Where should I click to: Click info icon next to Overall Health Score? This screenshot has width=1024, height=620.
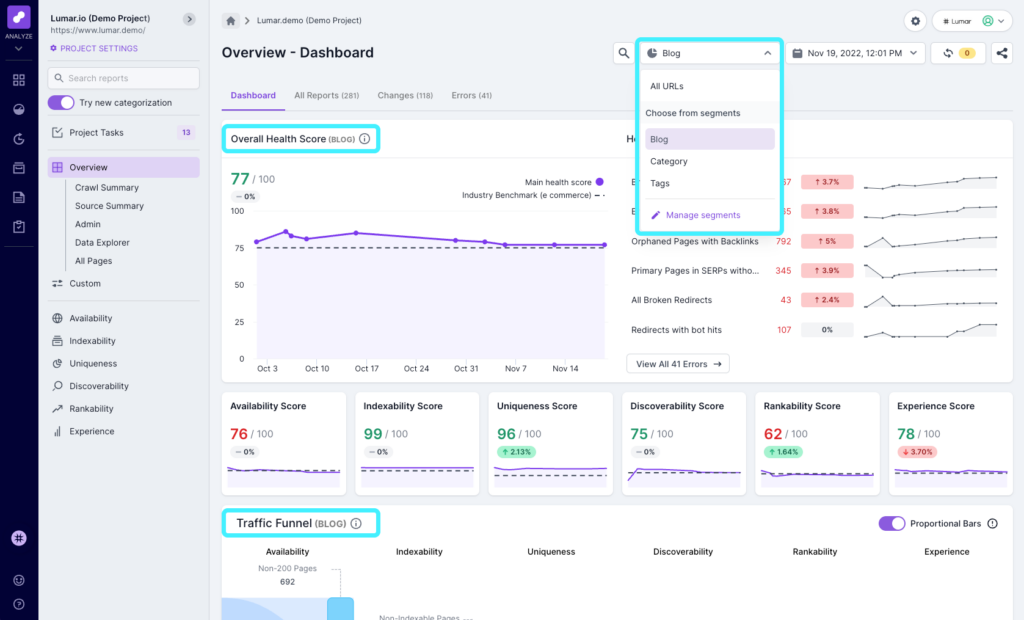click(364, 139)
